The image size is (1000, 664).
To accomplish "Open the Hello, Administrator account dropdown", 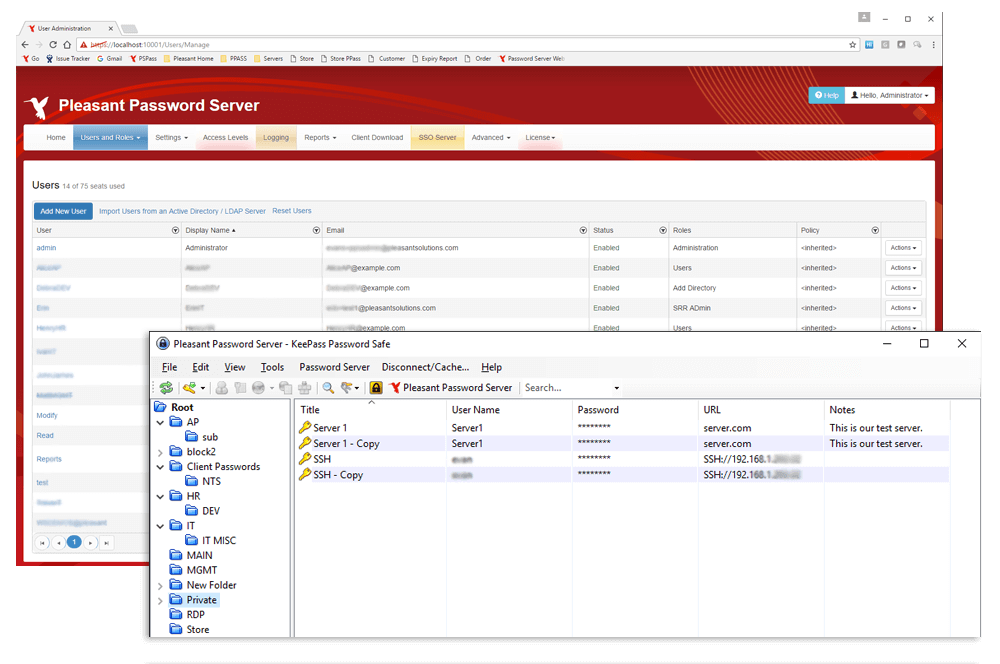I will click(x=889, y=96).
